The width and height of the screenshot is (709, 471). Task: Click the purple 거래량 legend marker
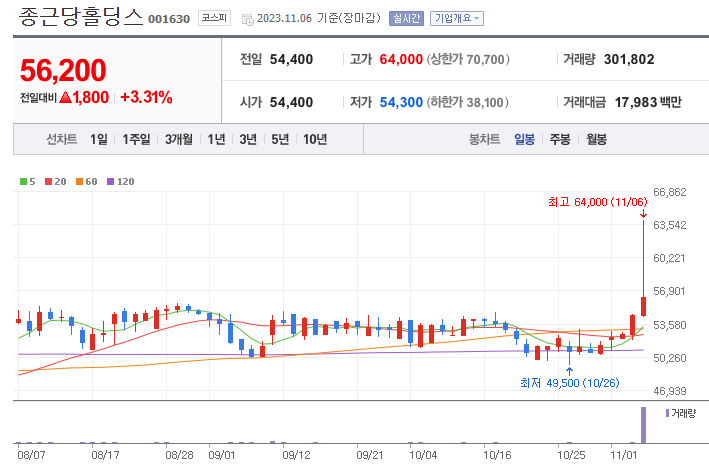coord(667,413)
